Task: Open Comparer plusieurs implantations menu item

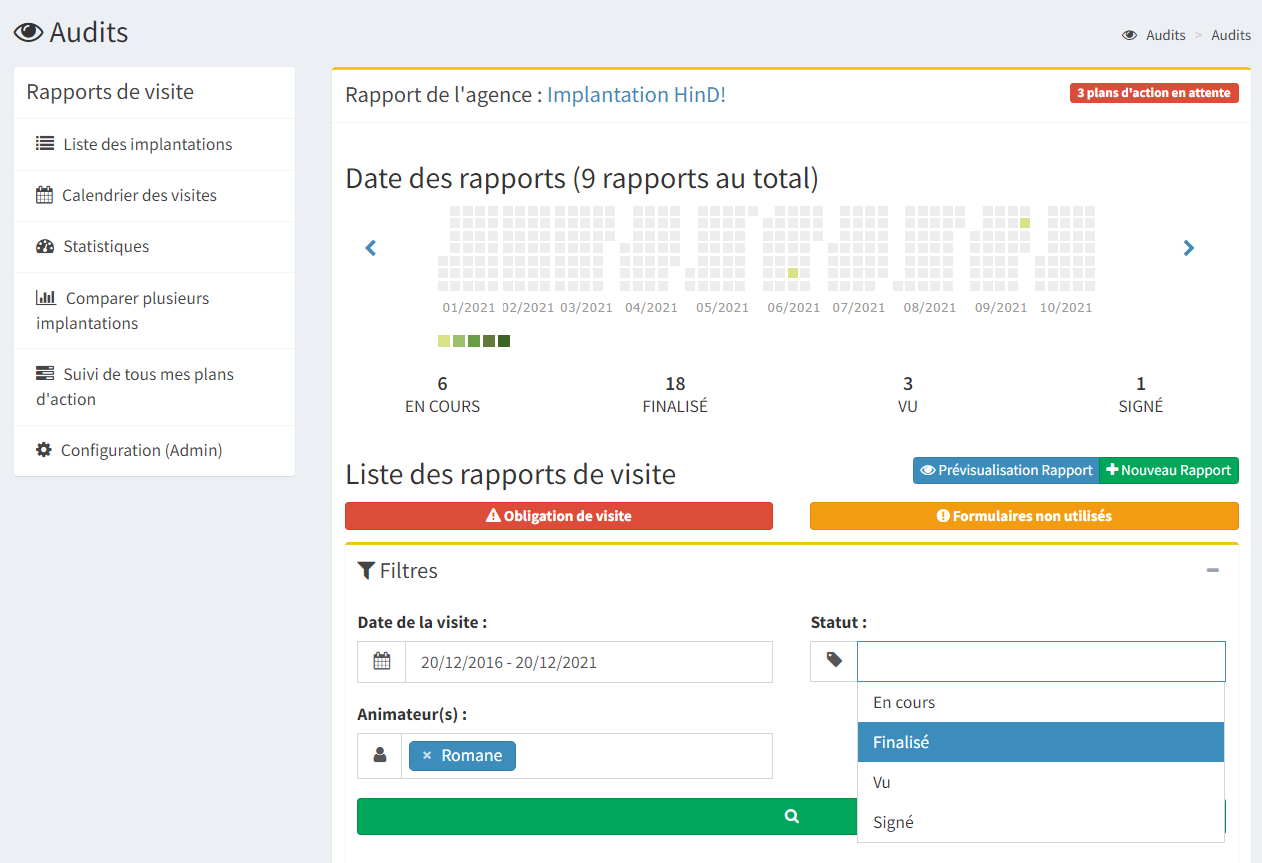Action: pos(154,310)
